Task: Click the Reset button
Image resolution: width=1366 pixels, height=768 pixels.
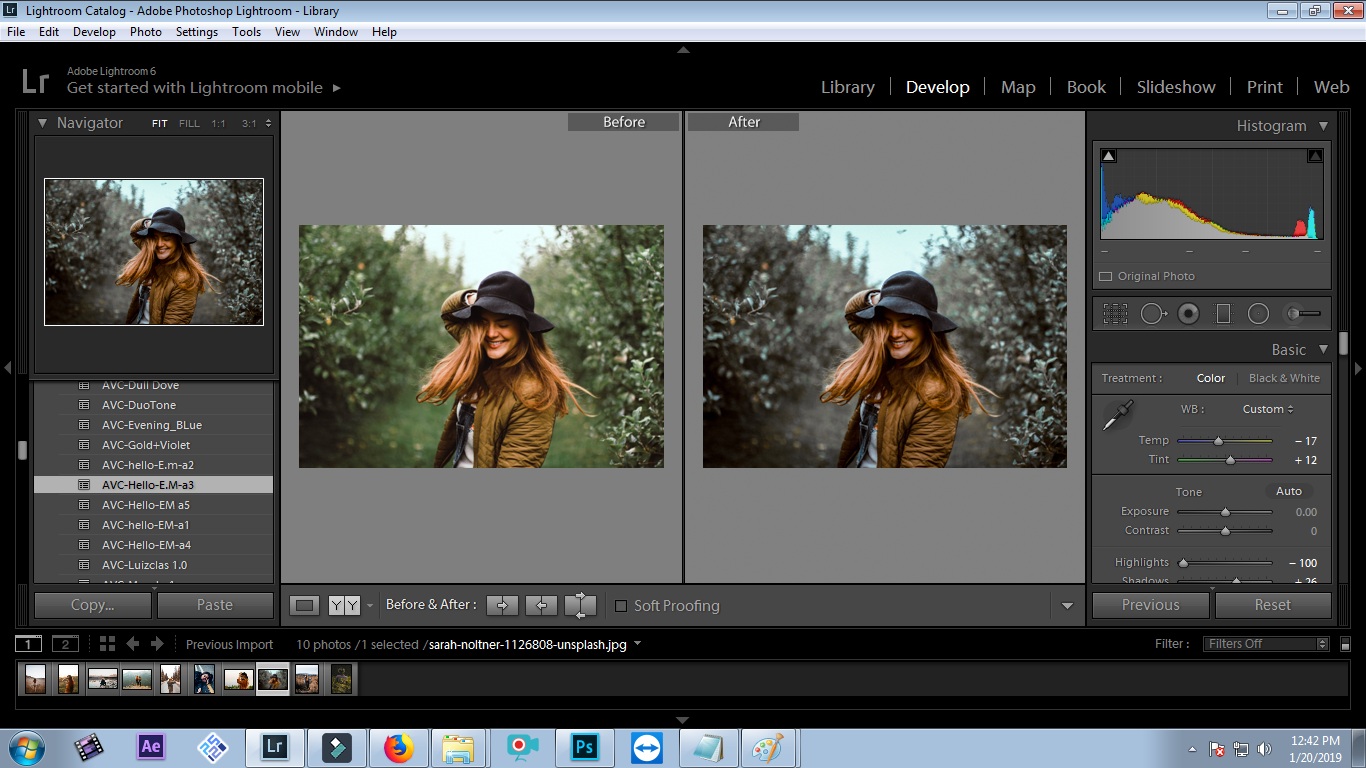Action: (1273, 605)
